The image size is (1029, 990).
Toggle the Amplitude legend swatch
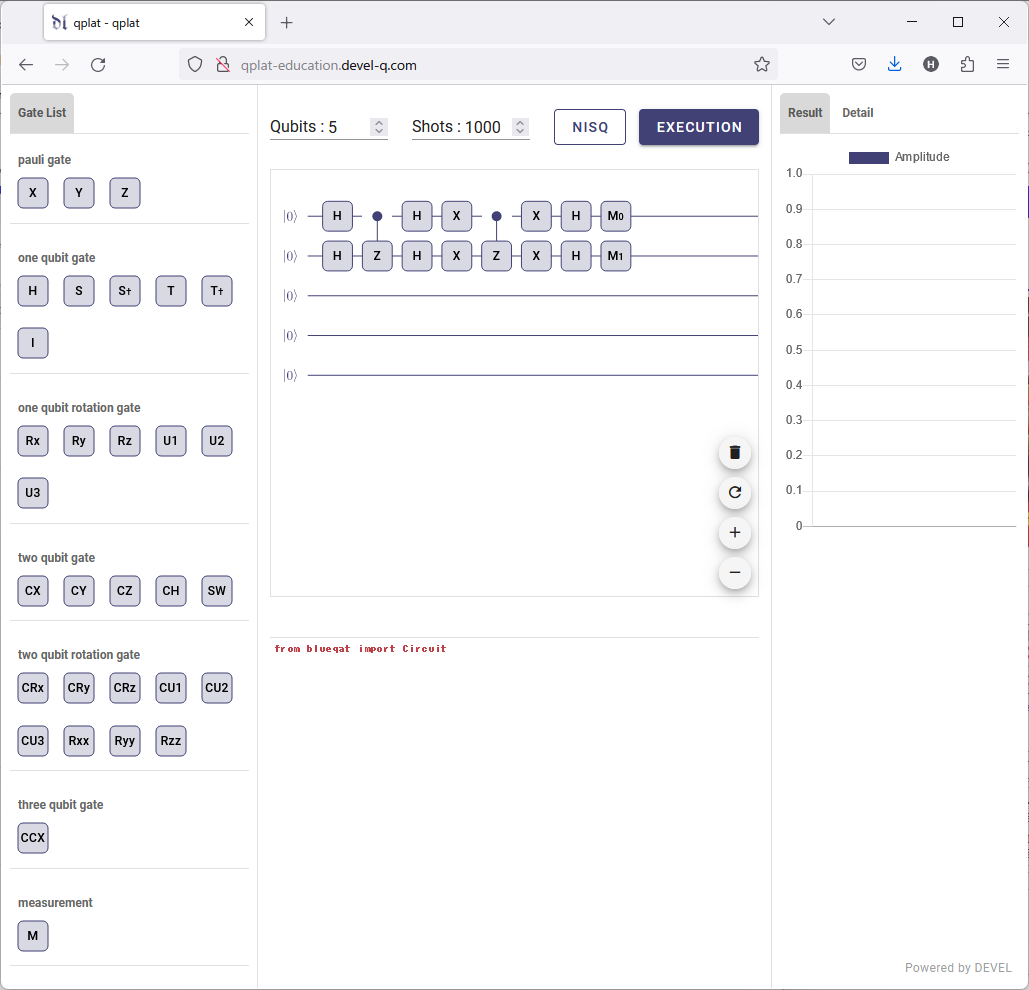pos(868,157)
